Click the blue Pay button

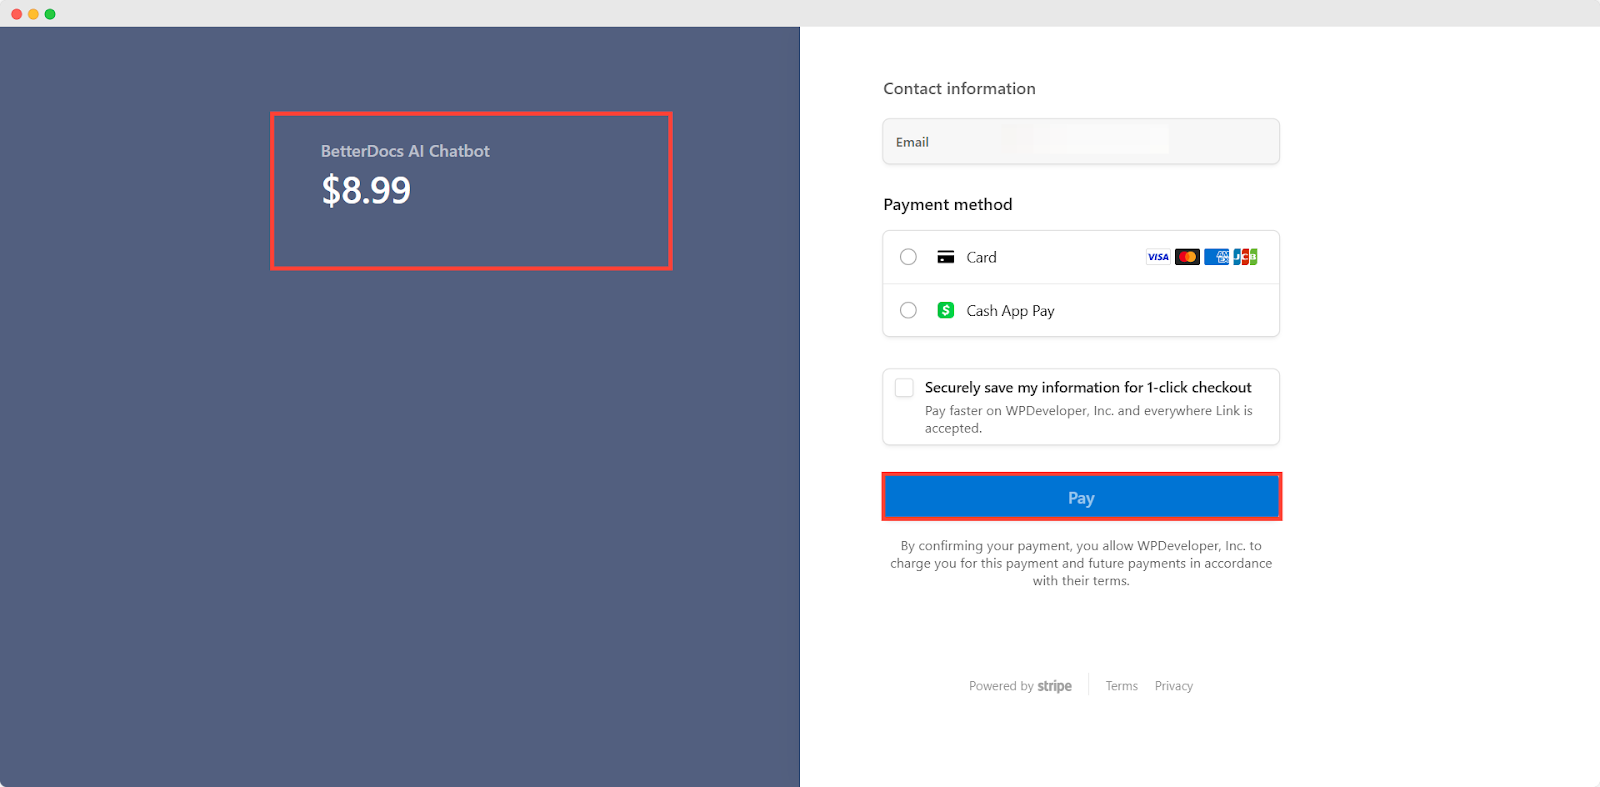(1081, 497)
